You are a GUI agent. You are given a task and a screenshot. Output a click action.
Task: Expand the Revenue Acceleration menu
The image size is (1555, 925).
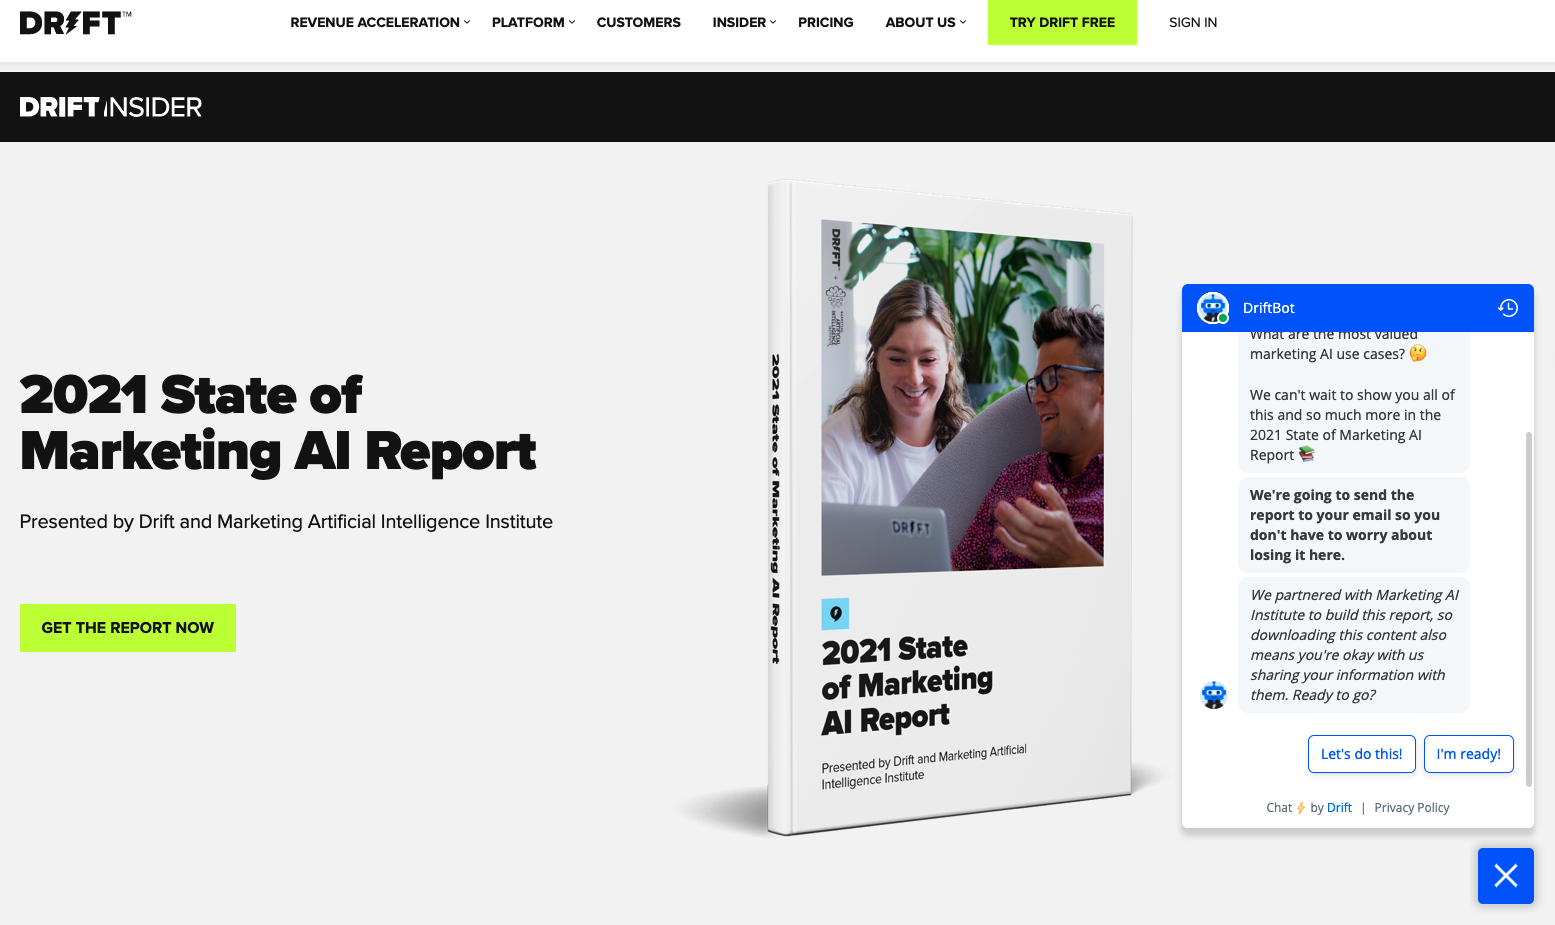pyautogui.click(x=380, y=22)
